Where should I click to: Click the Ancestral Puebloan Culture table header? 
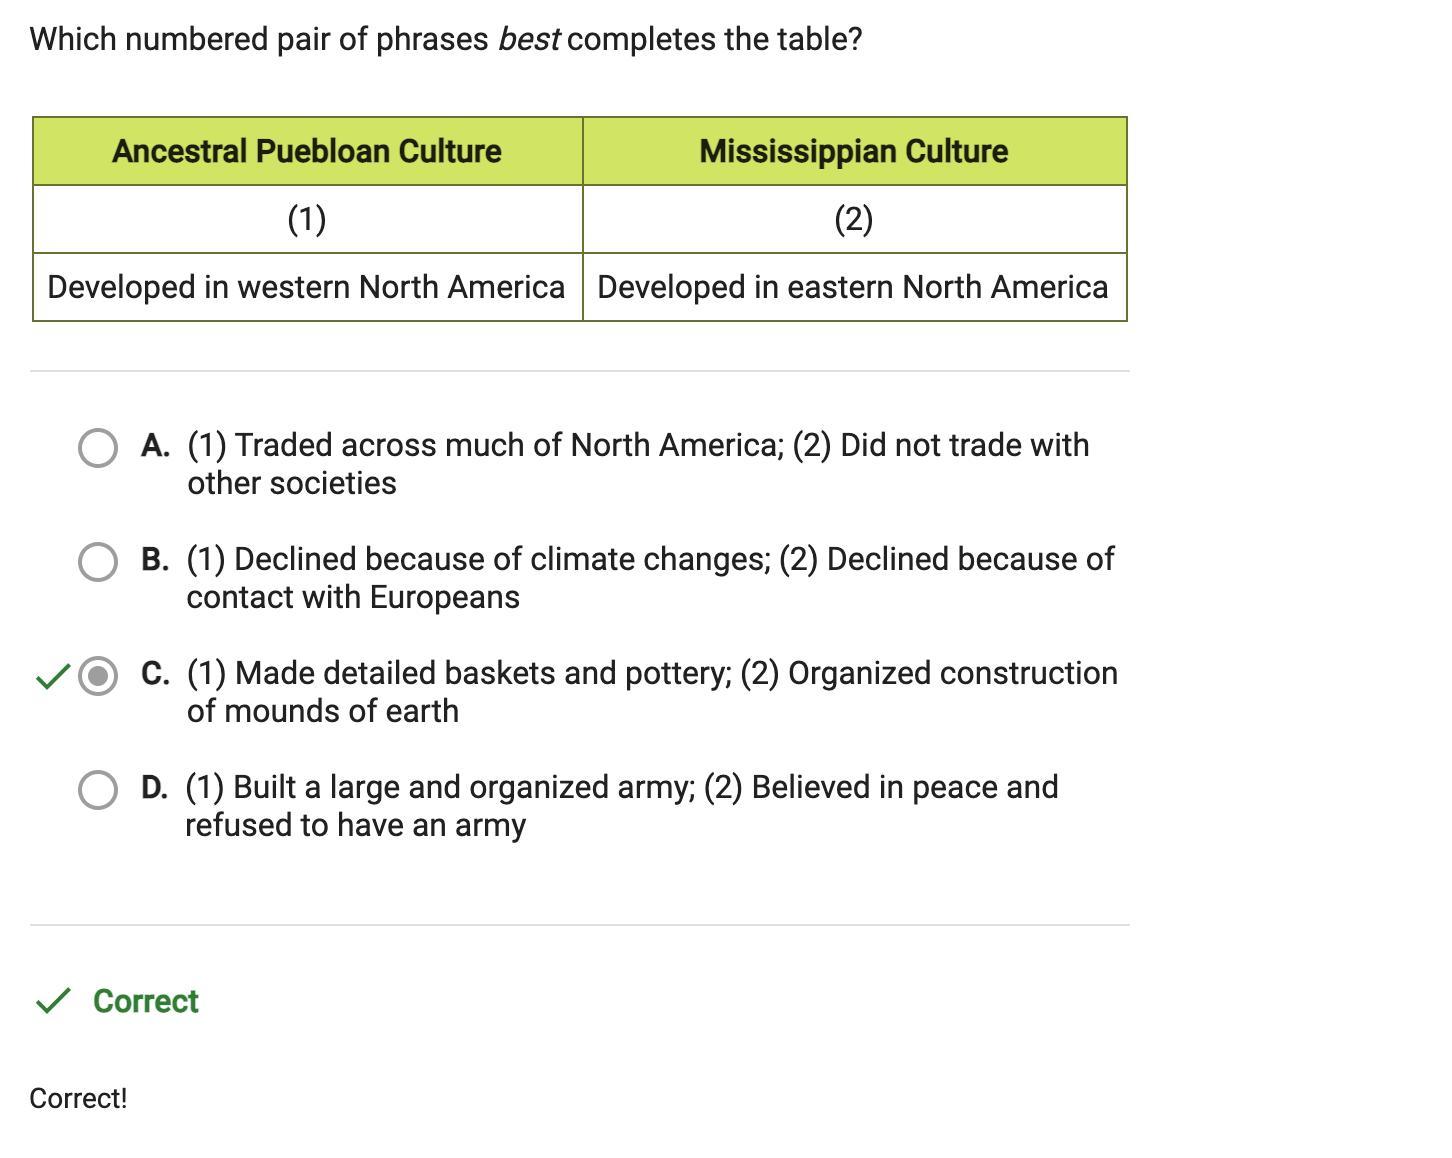pyautogui.click(x=308, y=151)
